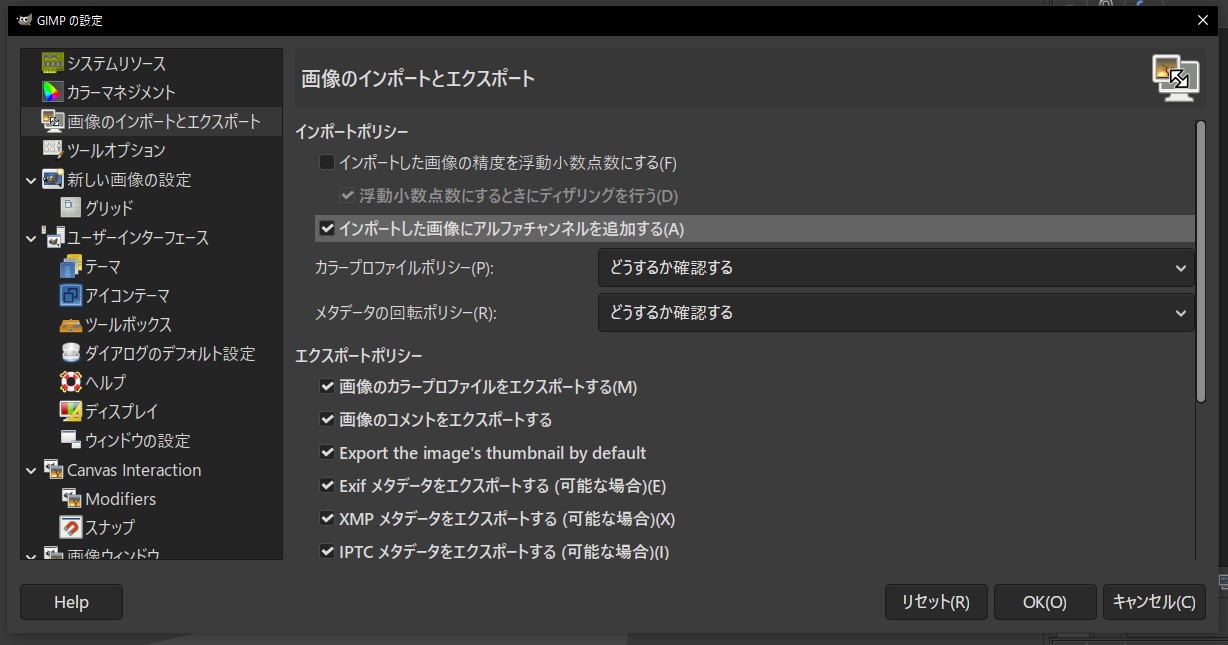Click the リセット(R) button
Viewport: 1228px width, 645px height.
tap(936, 602)
